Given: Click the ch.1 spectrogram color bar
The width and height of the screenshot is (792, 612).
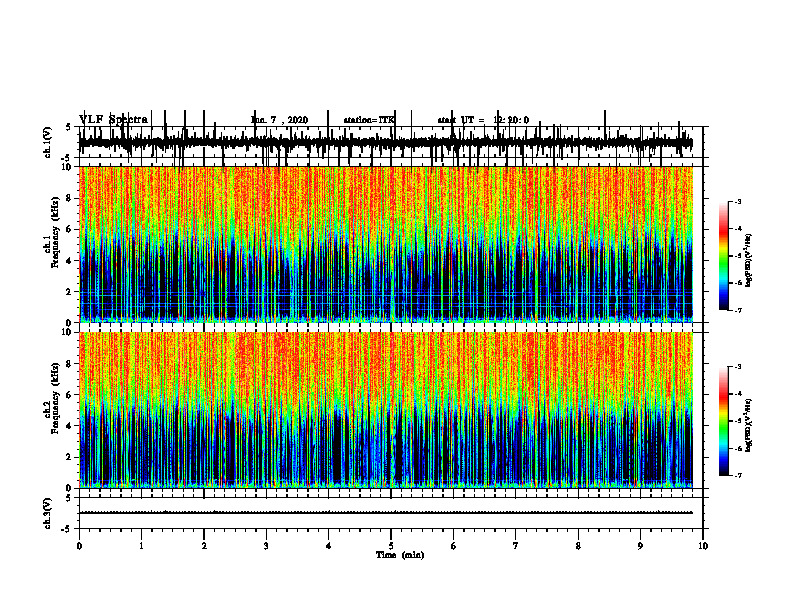Looking at the screenshot, I should point(723,256).
